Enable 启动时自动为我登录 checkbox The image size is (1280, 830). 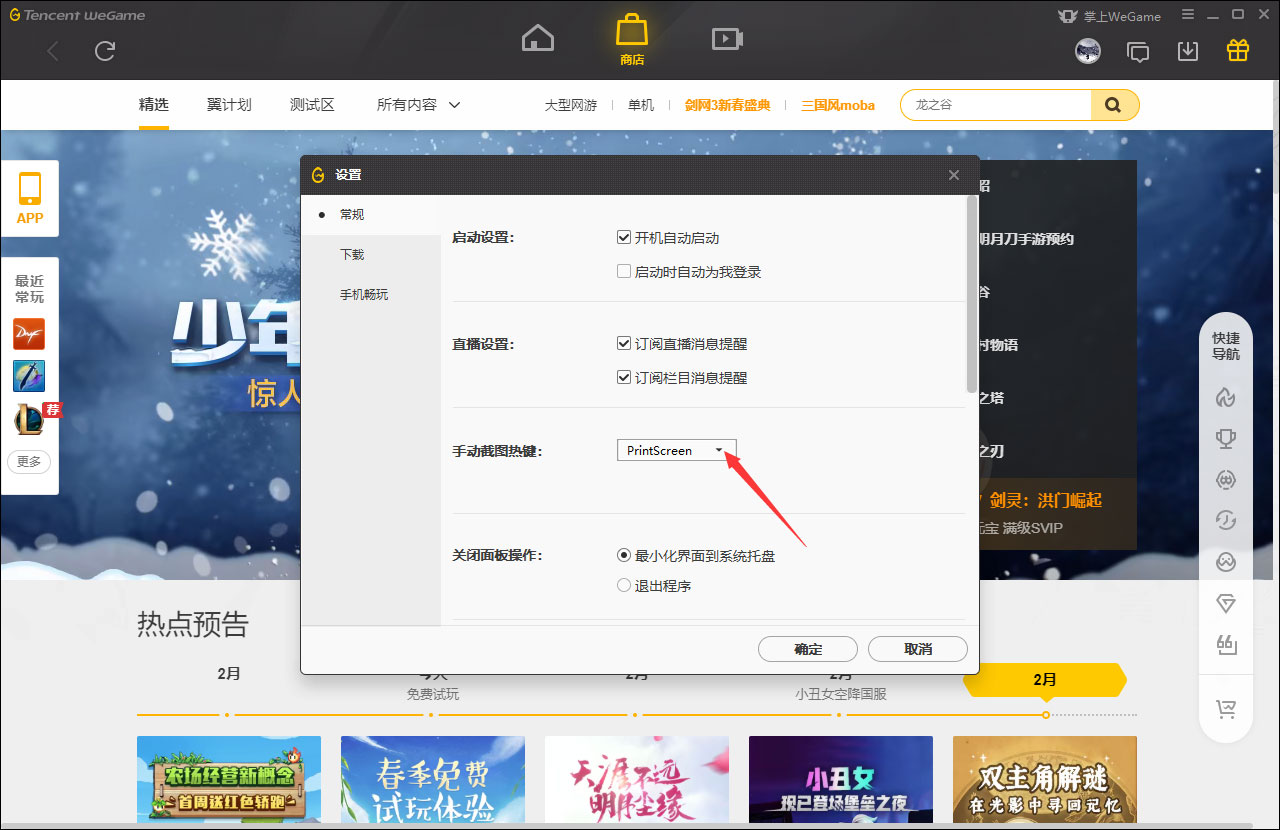(624, 271)
